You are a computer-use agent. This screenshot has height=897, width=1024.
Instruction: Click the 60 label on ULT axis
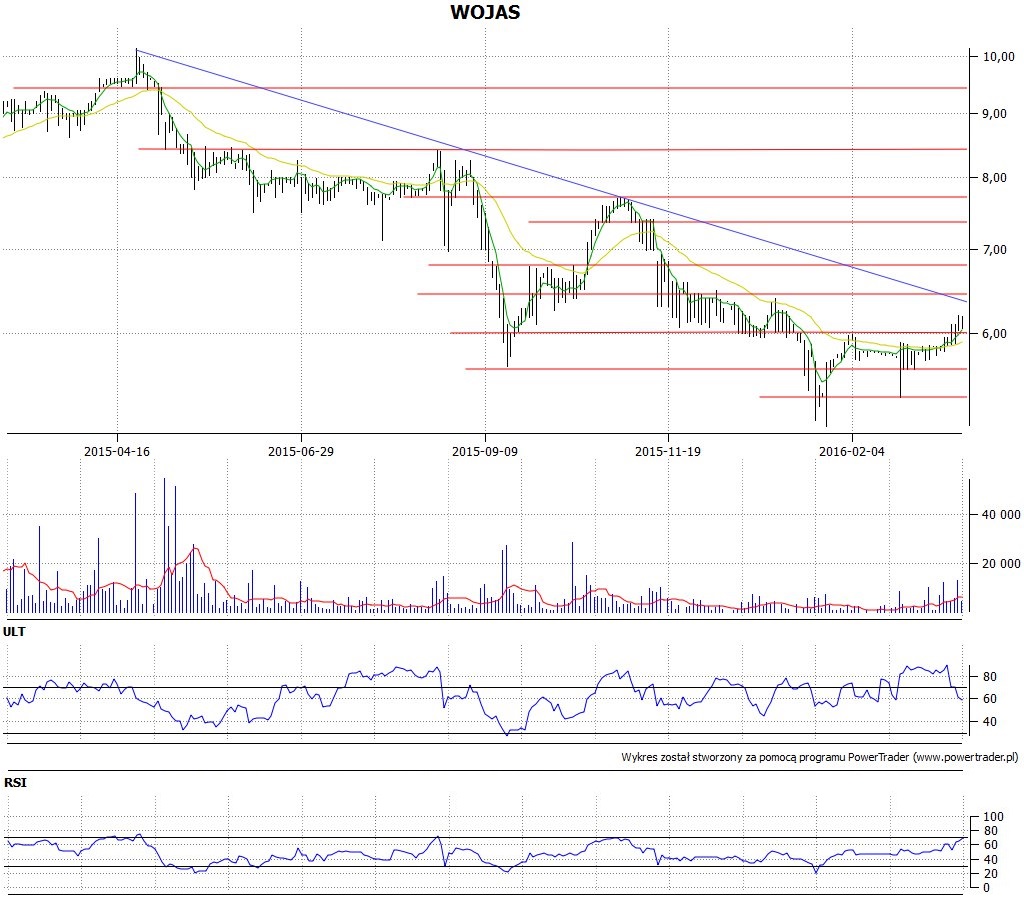989,699
